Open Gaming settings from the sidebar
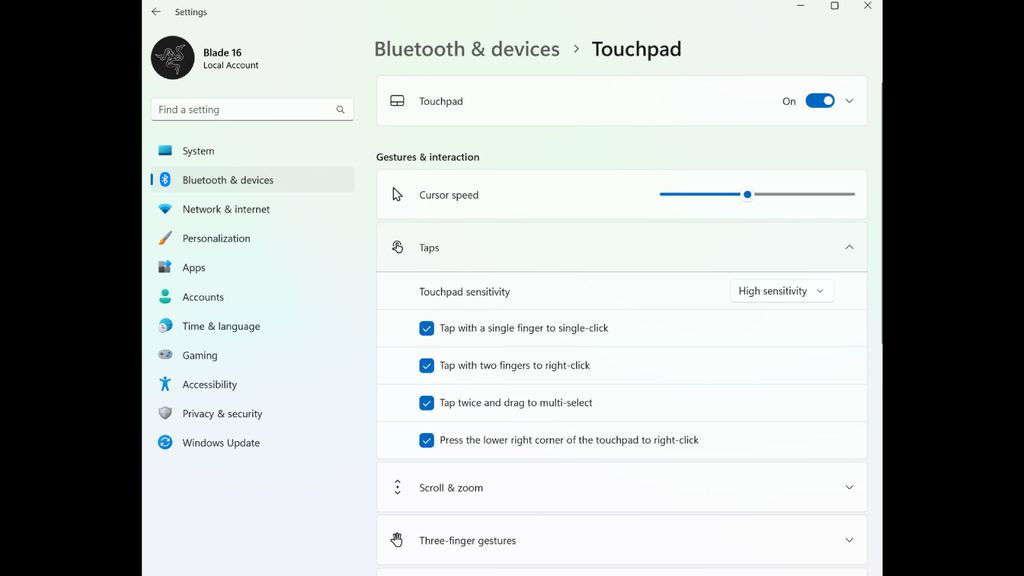 pyautogui.click(x=165, y=355)
